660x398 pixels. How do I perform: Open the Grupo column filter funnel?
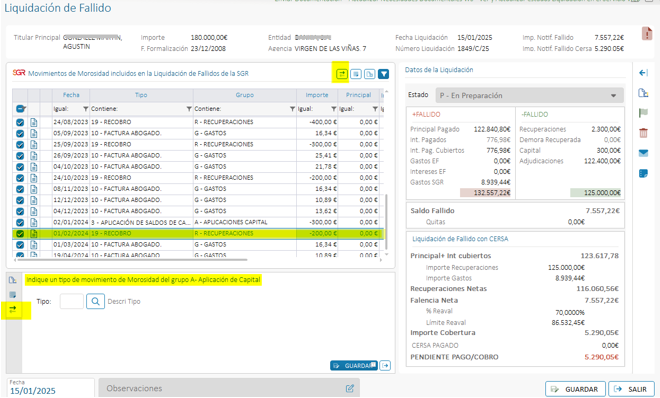(292, 109)
